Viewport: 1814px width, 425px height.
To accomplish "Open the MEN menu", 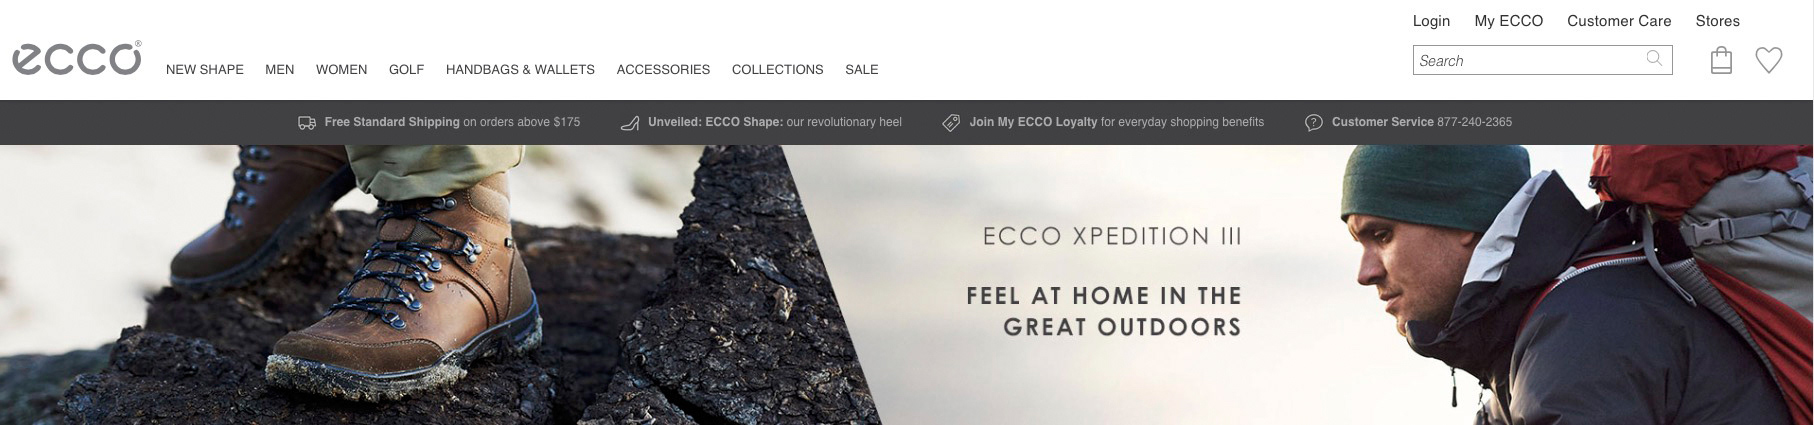I will click(x=280, y=70).
